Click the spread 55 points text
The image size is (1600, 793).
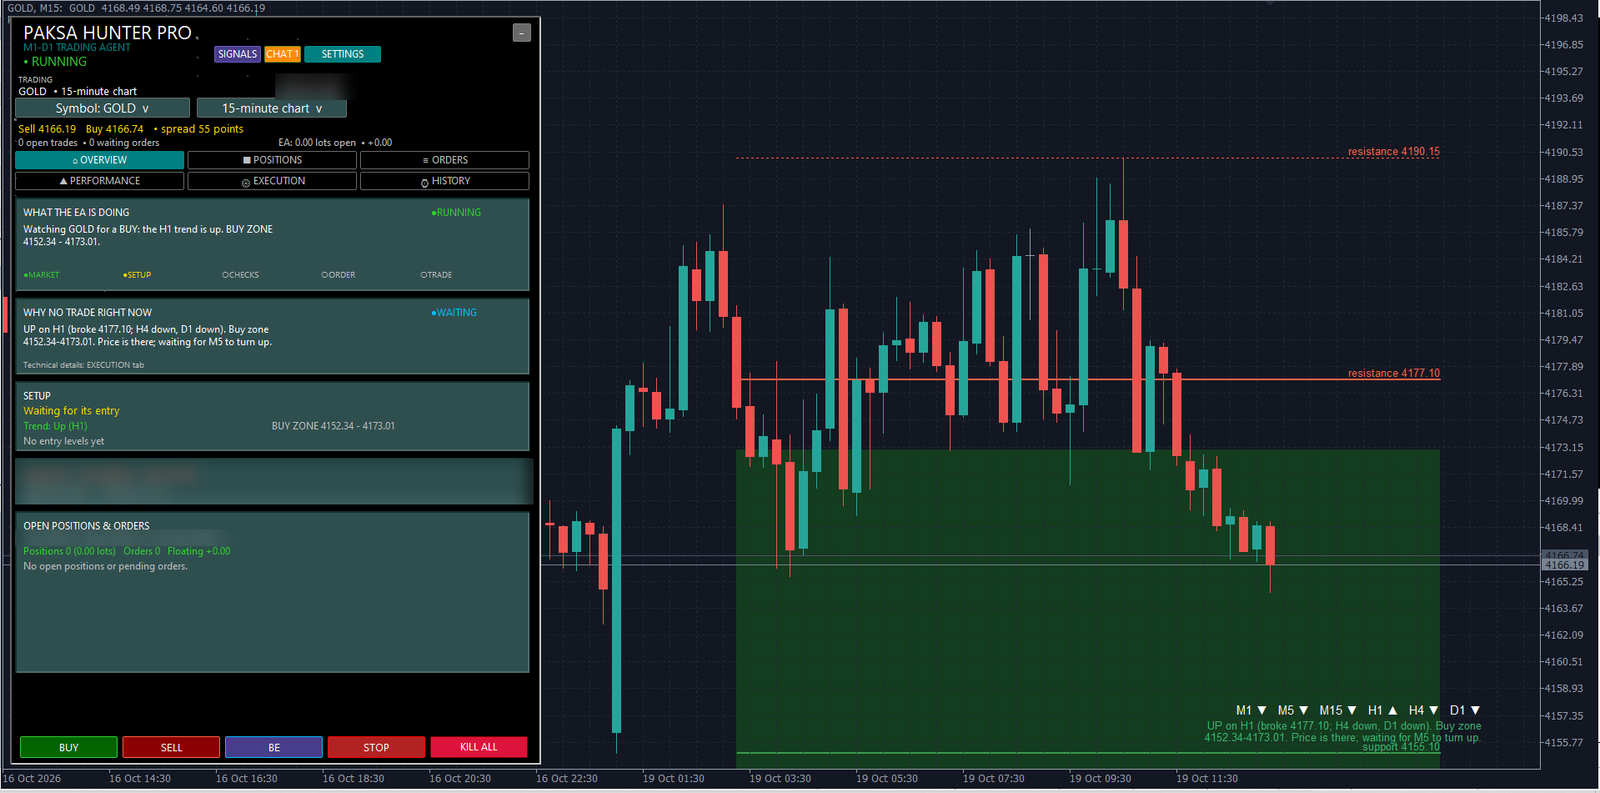tap(202, 129)
